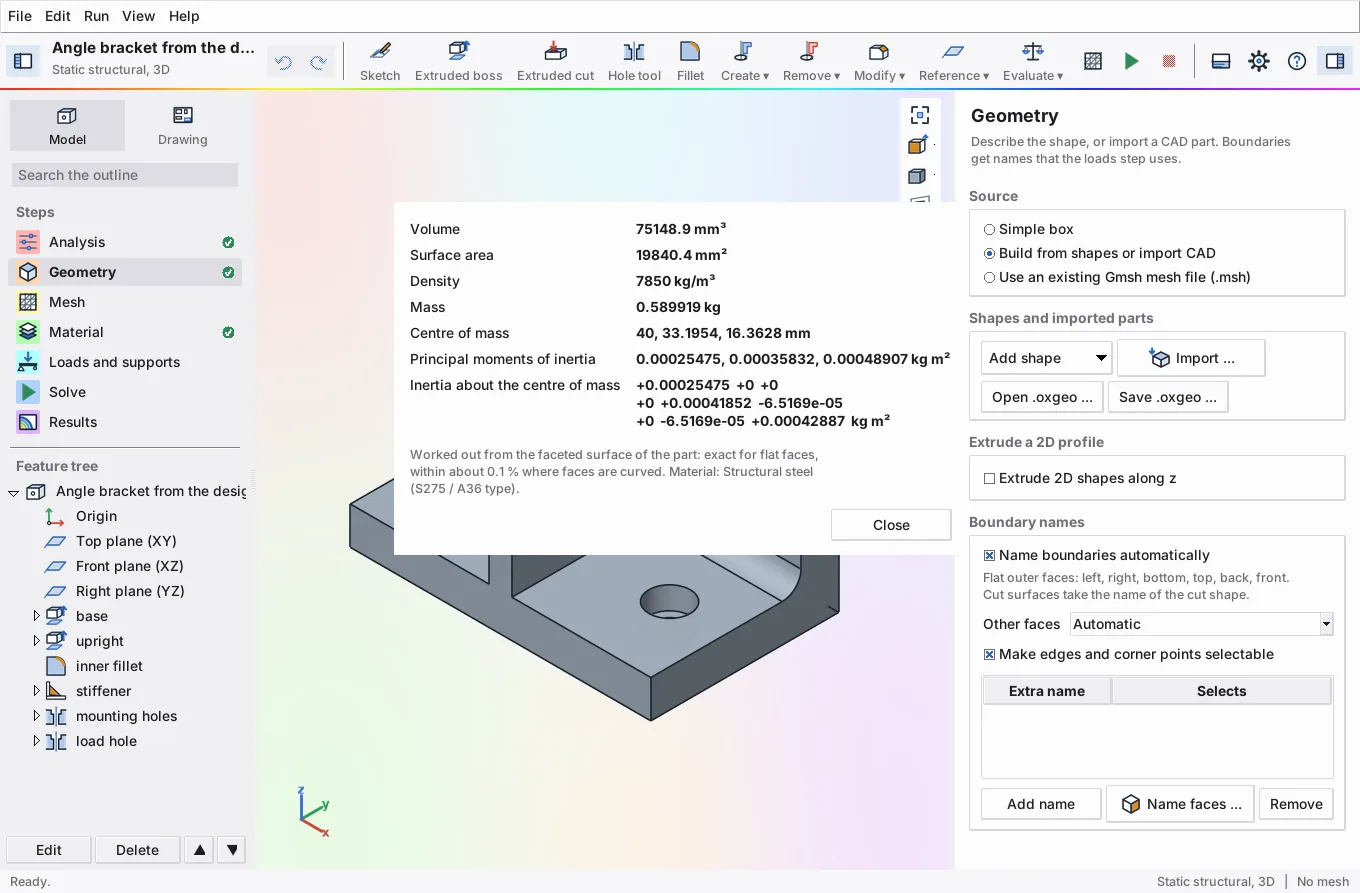Click the Search the outline field
Image resolution: width=1360 pixels, height=893 pixels.
click(x=125, y=175)
